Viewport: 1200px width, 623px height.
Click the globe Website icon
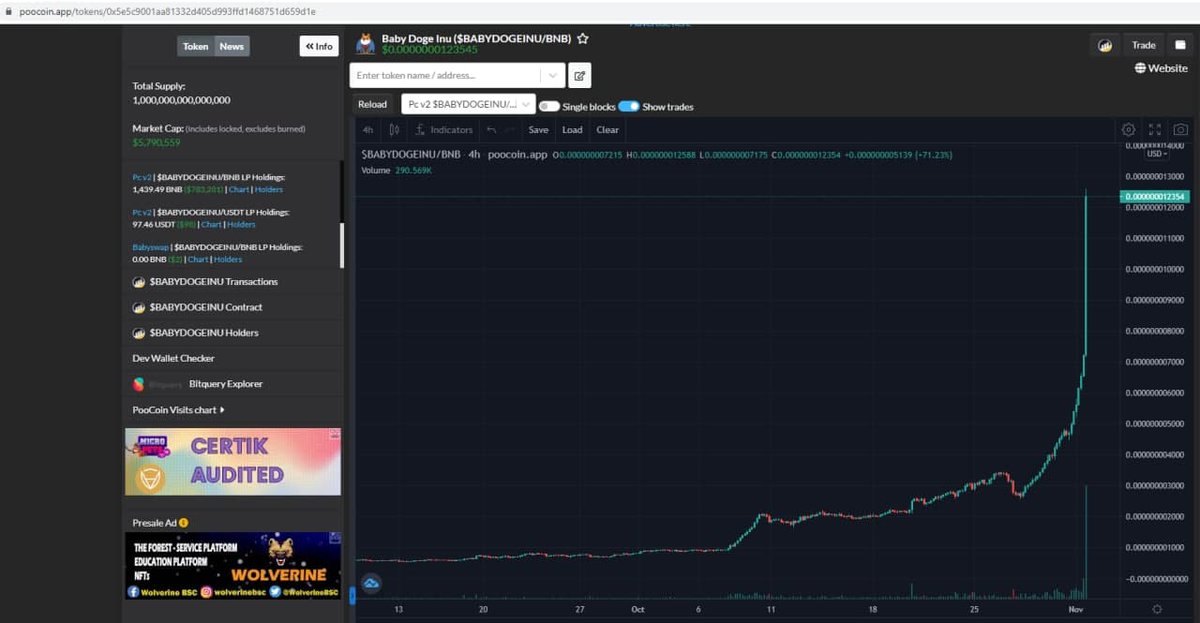pyautogui.click(x=1140, y=69)
